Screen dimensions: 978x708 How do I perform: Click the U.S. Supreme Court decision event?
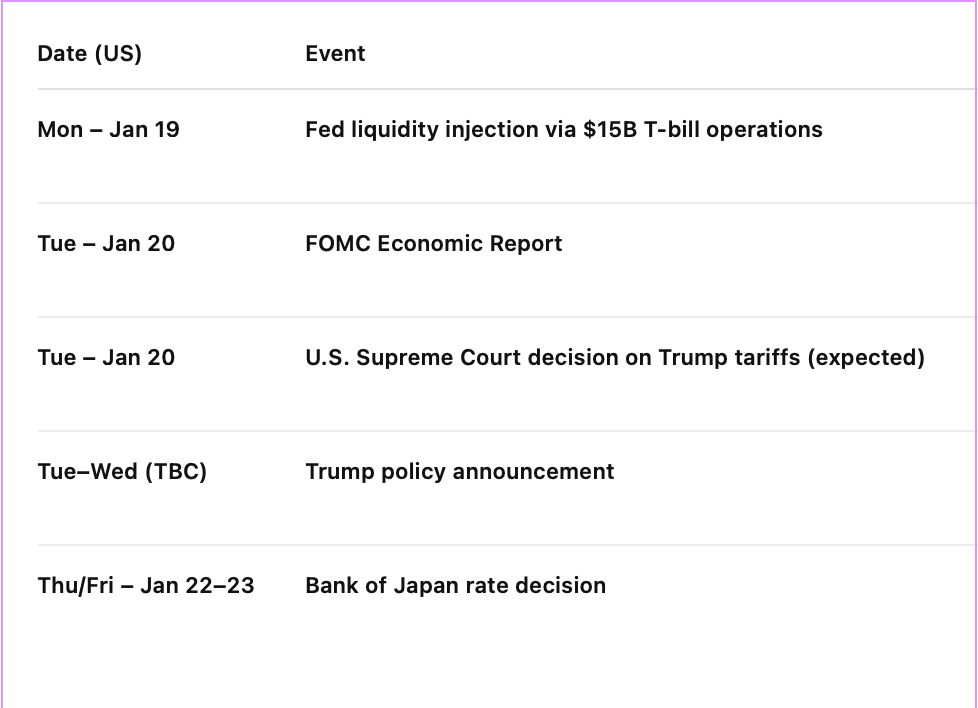pos(614,358)
